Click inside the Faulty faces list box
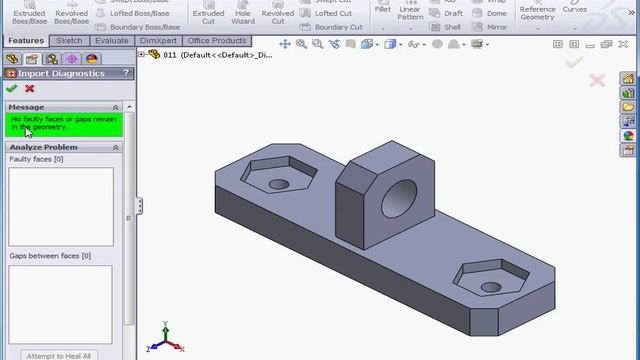Screen dimensions: 640x360 click(61, 207)
